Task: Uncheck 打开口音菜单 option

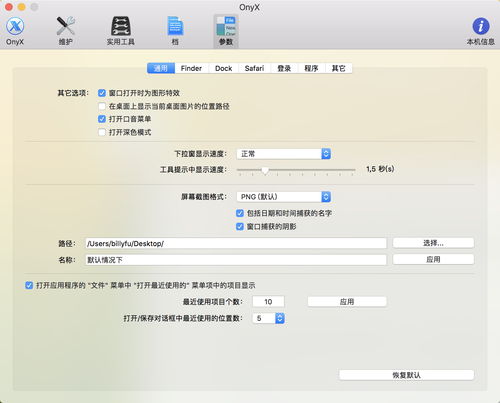Action: coord(102,119)
